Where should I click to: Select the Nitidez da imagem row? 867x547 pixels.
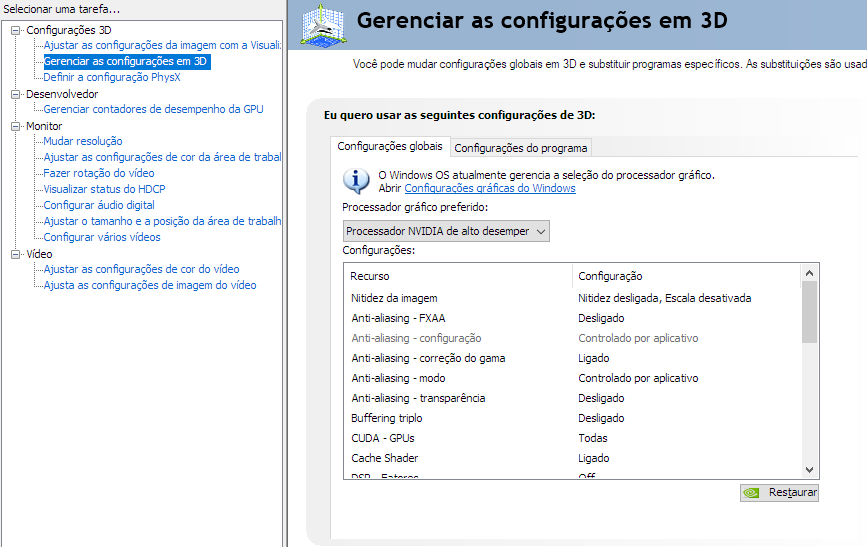pos(572,298)
